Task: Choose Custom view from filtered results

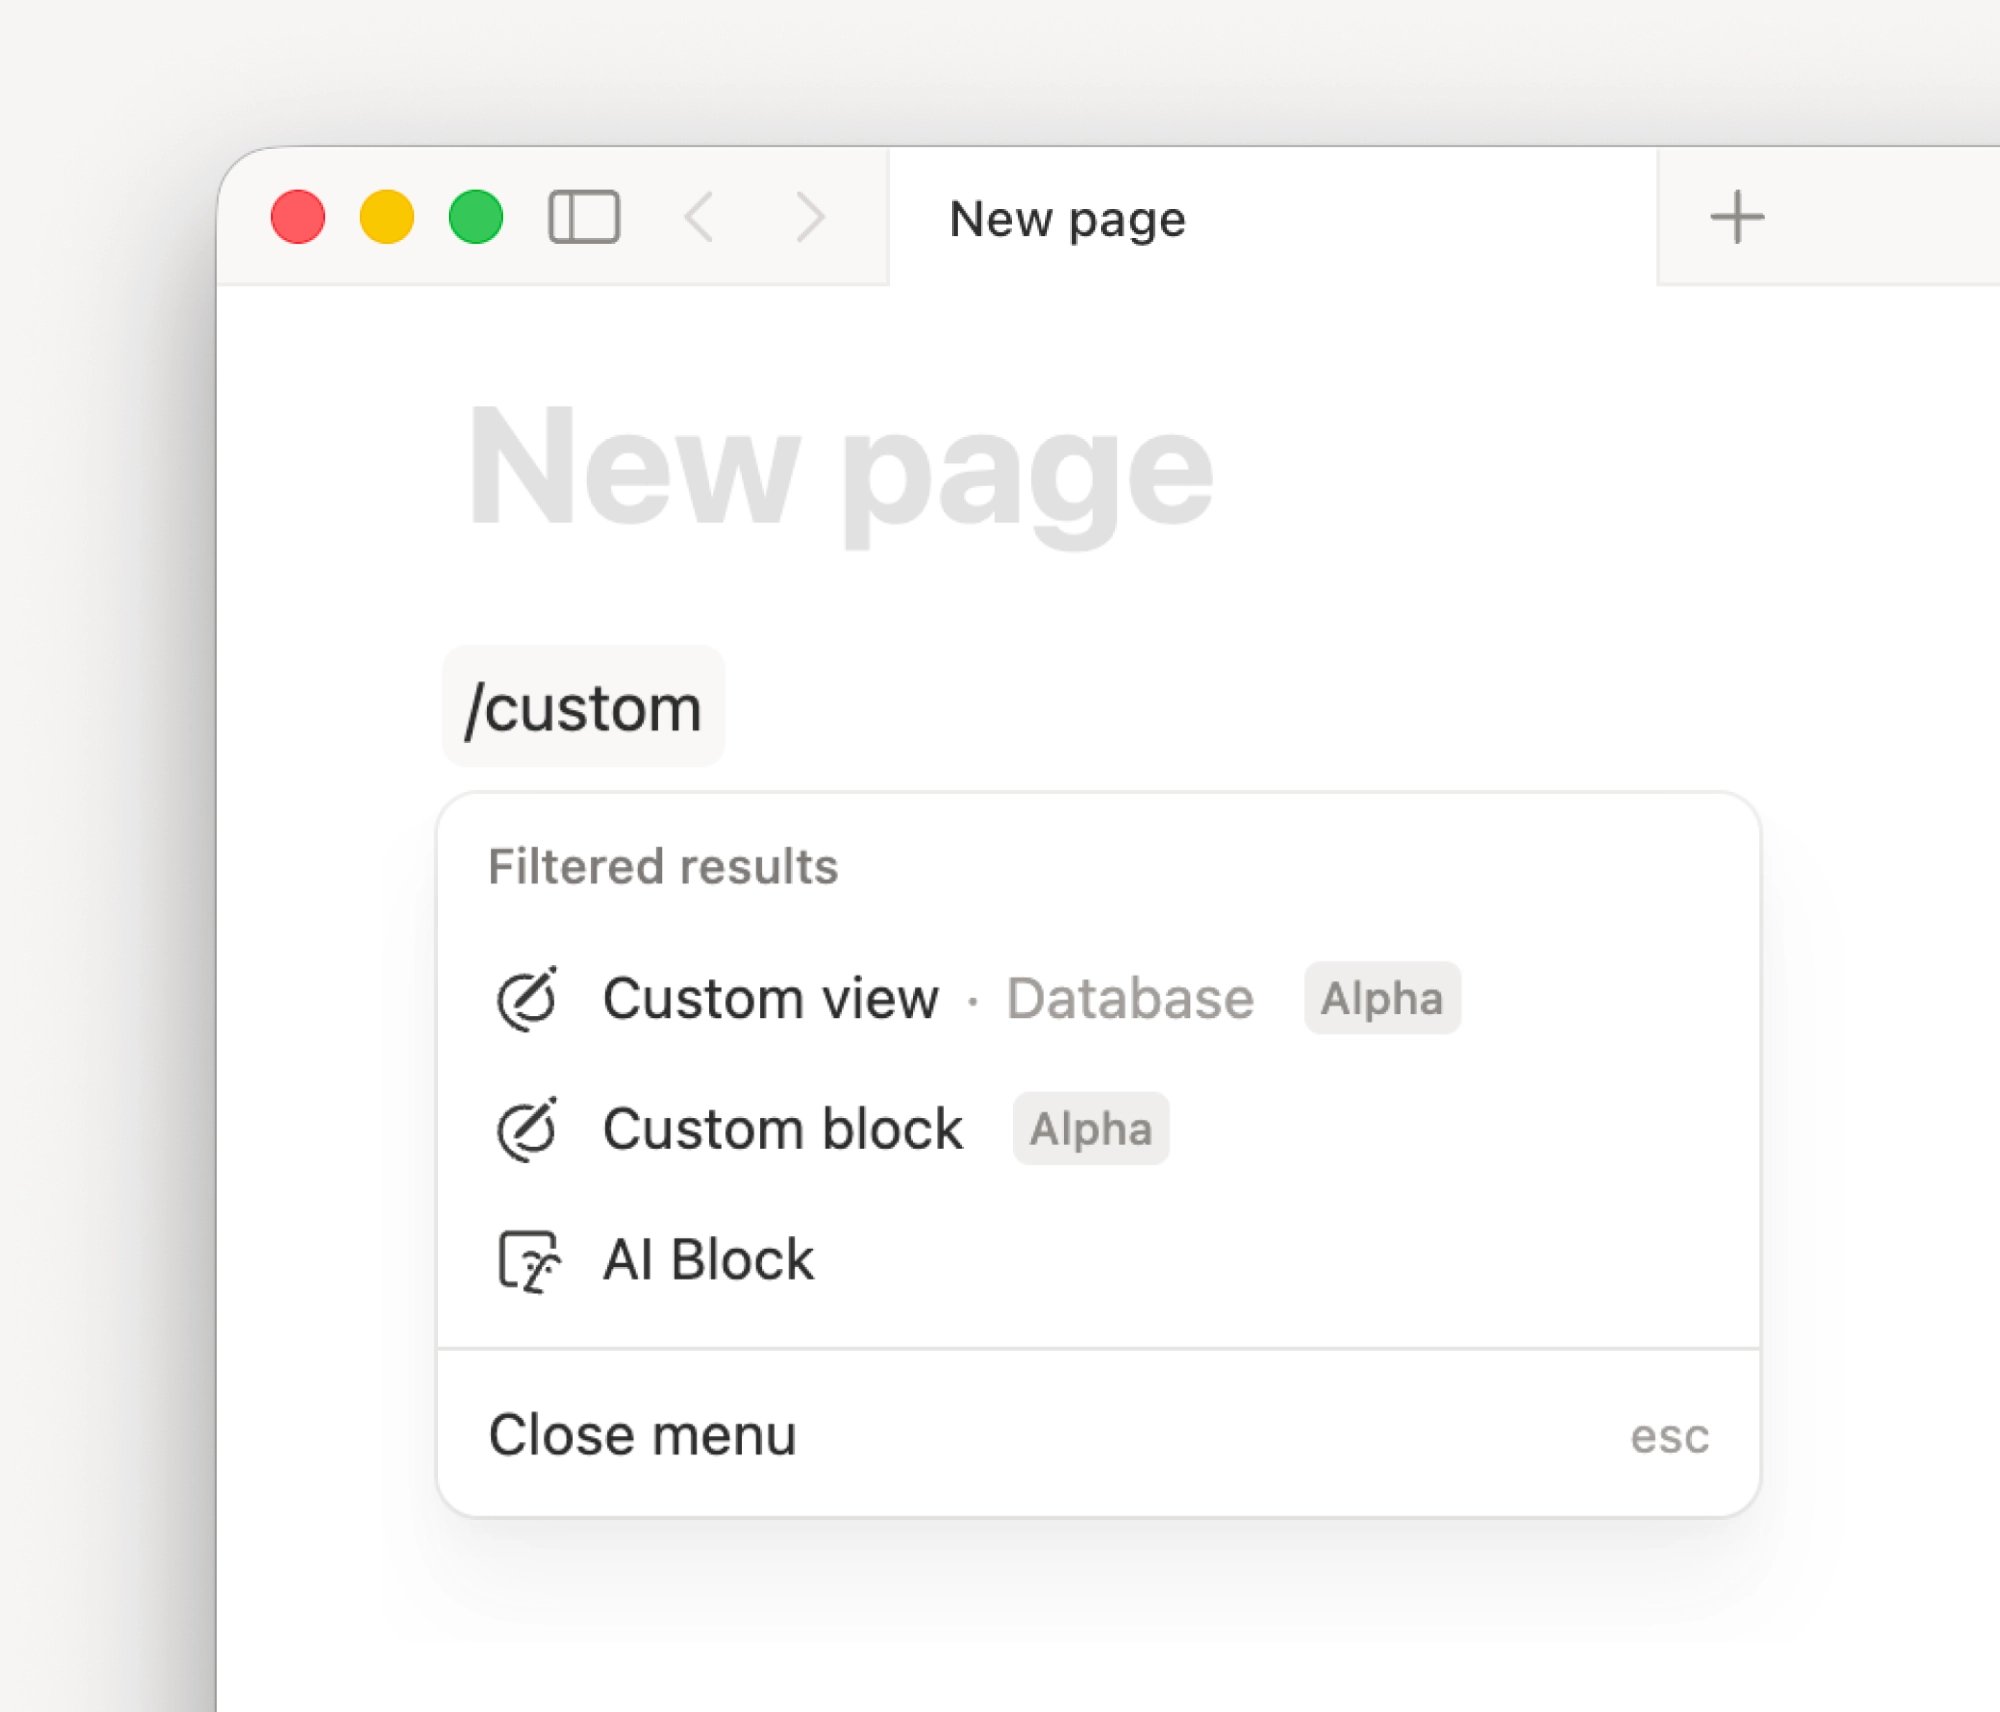Action: pyautogui.click(x=1098, y=998)
